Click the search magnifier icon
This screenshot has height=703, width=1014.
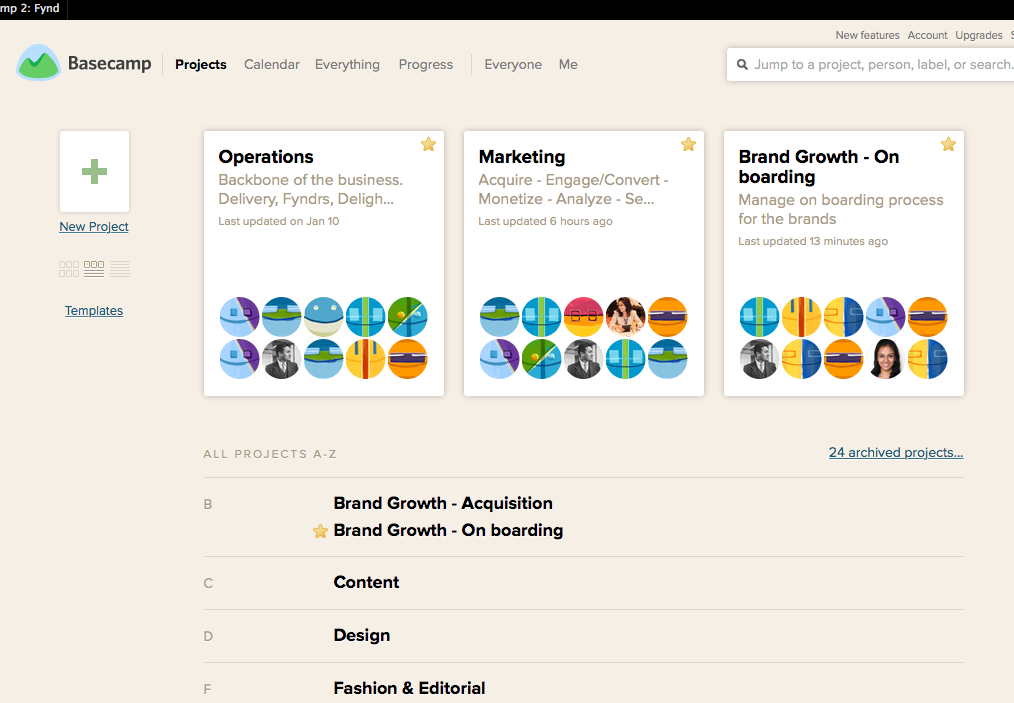[742, 65]
